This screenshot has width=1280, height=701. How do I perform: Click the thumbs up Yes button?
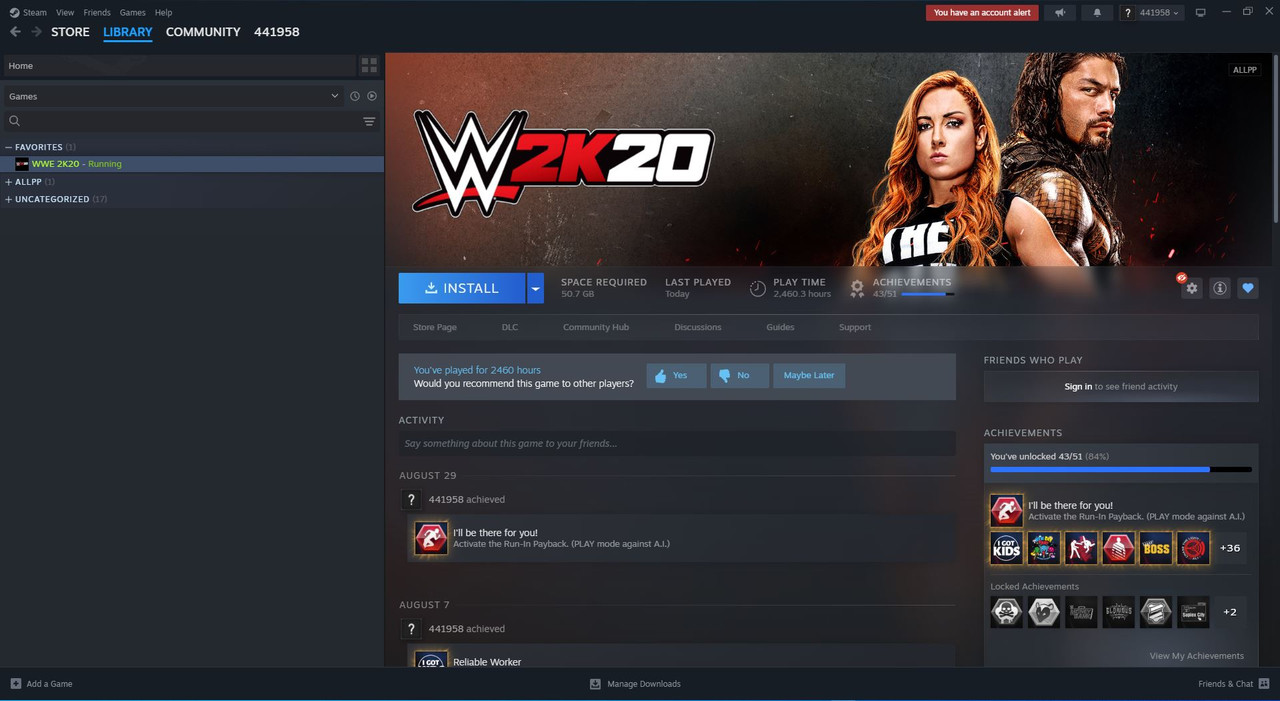point(676,375)
